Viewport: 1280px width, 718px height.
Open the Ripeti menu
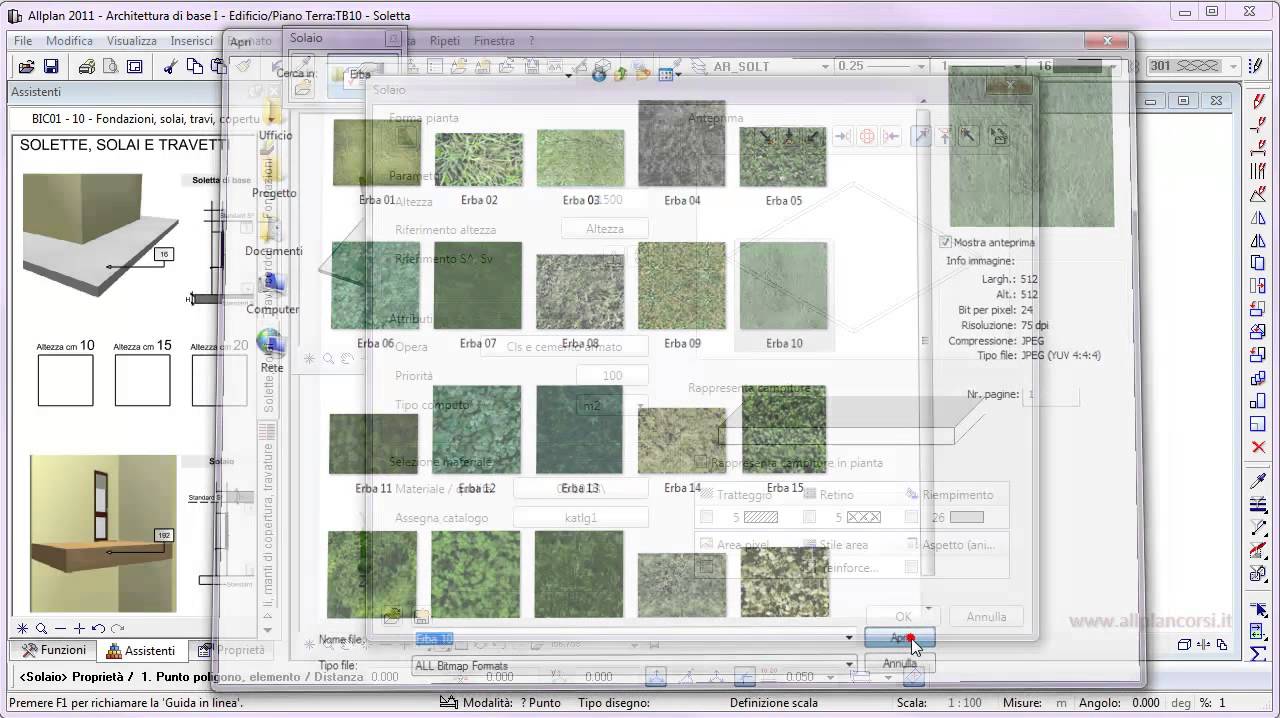pyautogui.click(x=445, y=41)
